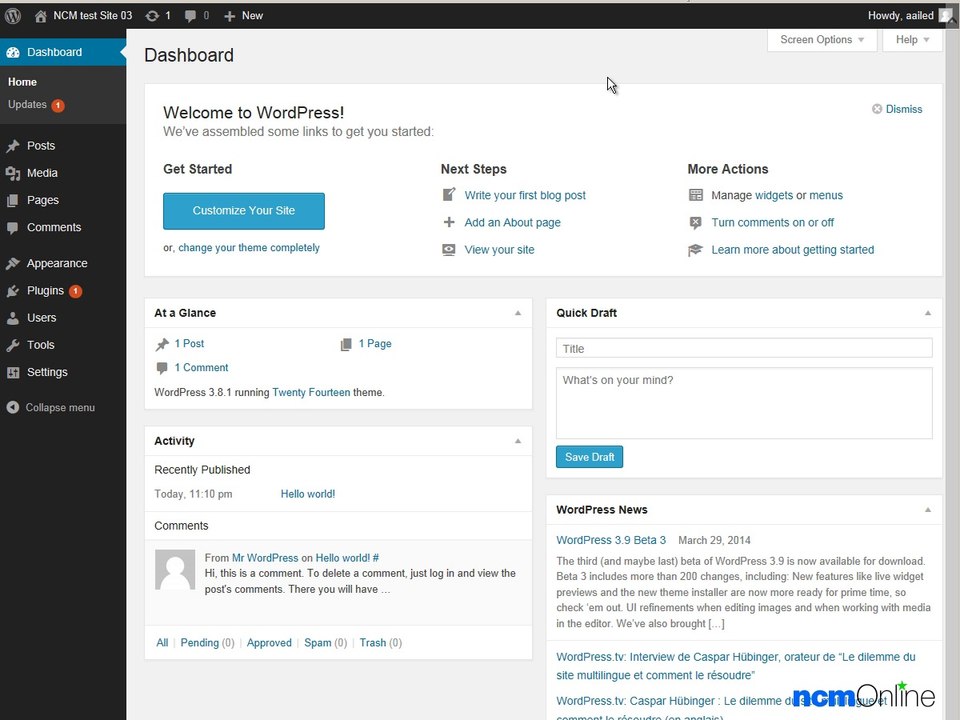Show All comments filter
This screenshot has width=960, height=720.
[x=162, y=643]
